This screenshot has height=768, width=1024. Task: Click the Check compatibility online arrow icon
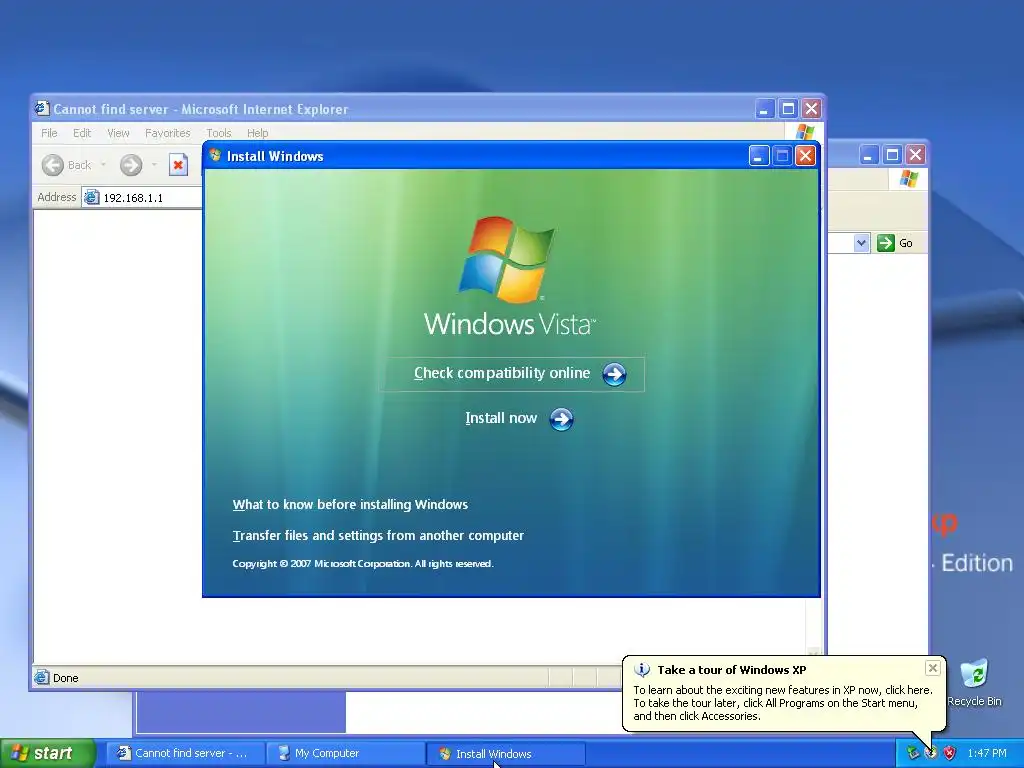click(x=614, y=374)
